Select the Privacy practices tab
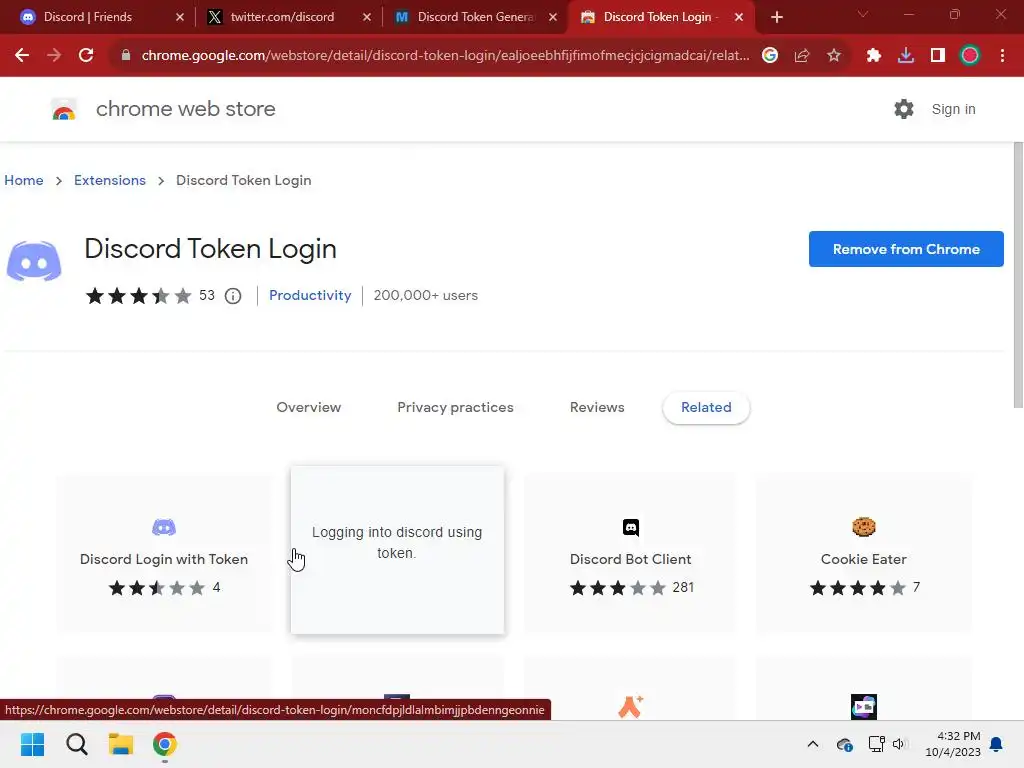This screenshot has width=1024, height=768. click(x=456, y=408)
